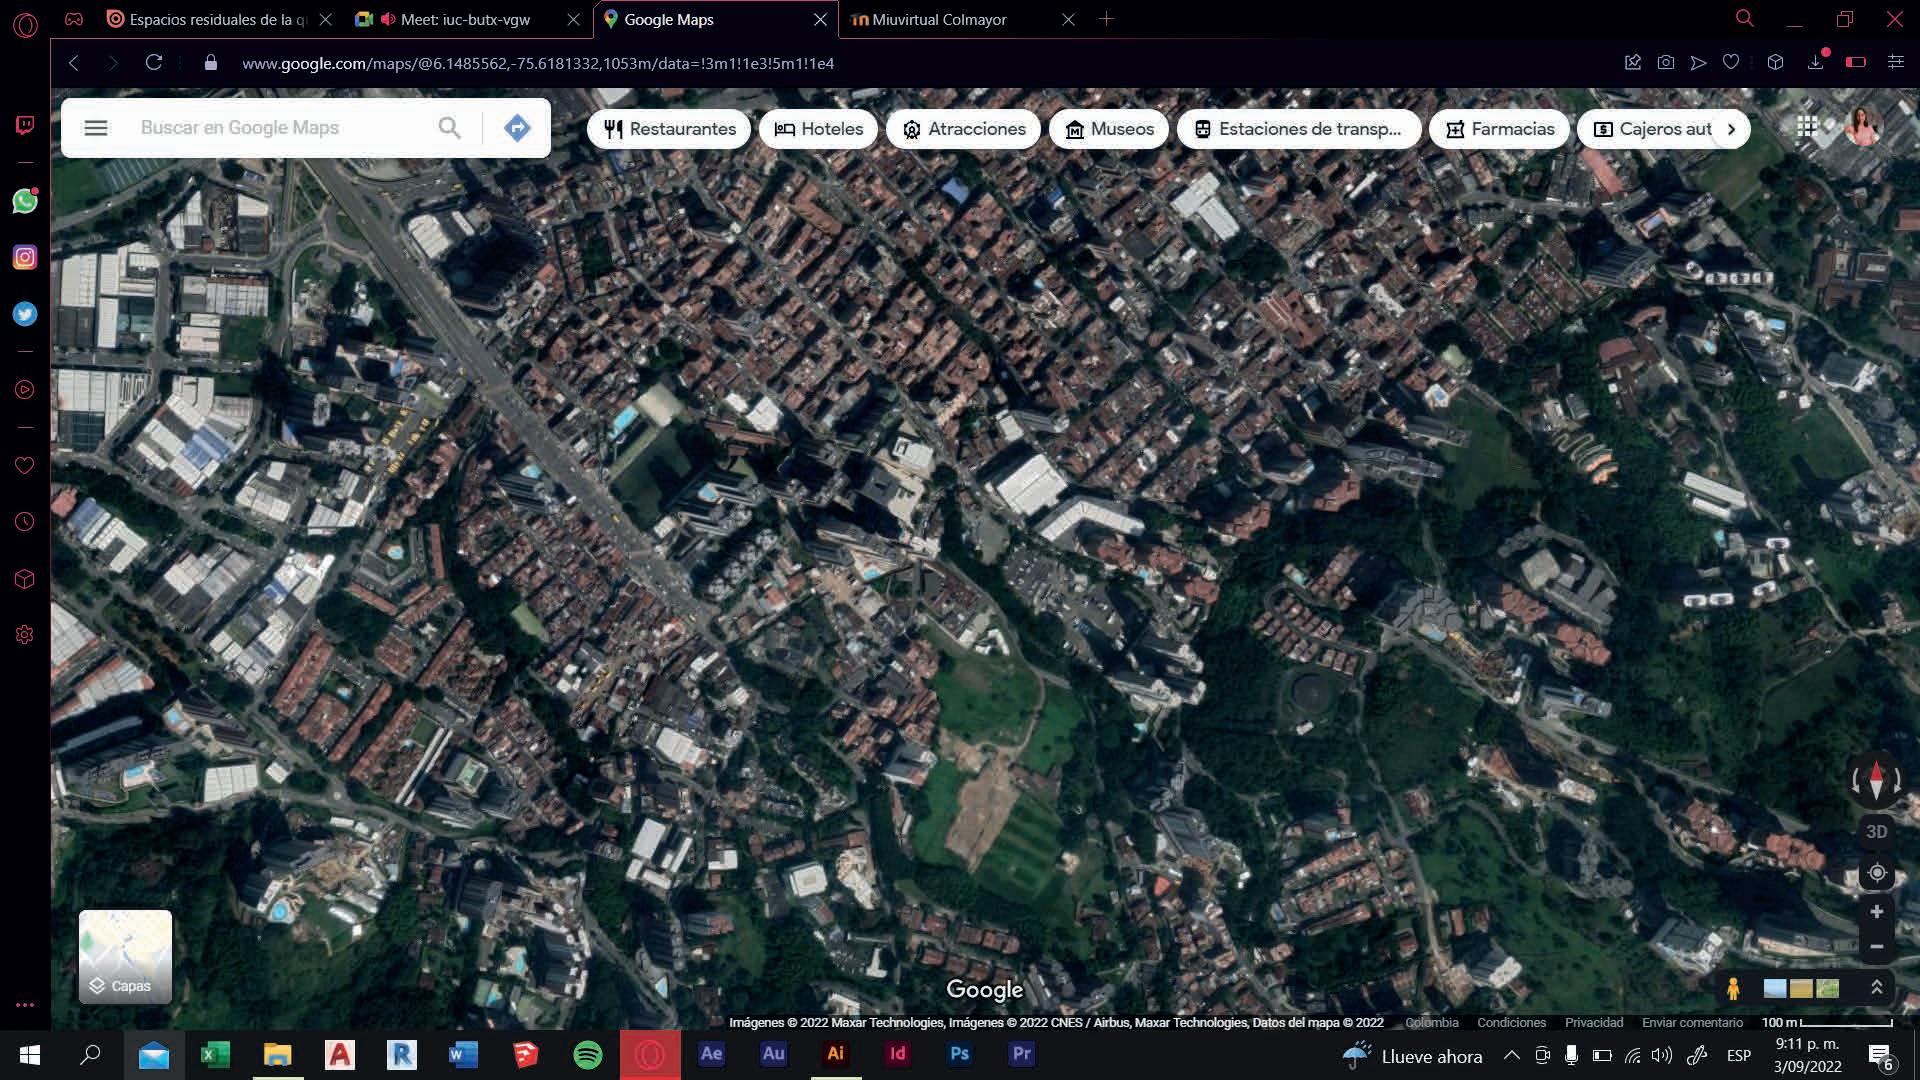Viewport: 1920px width, 1080px height.
Task: Zoom in the map with plus
Action: (x=1876, y=912)
